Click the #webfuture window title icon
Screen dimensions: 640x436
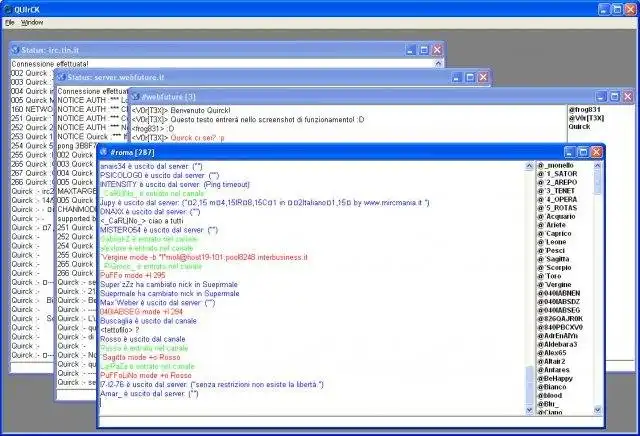(x=136, y=97)
